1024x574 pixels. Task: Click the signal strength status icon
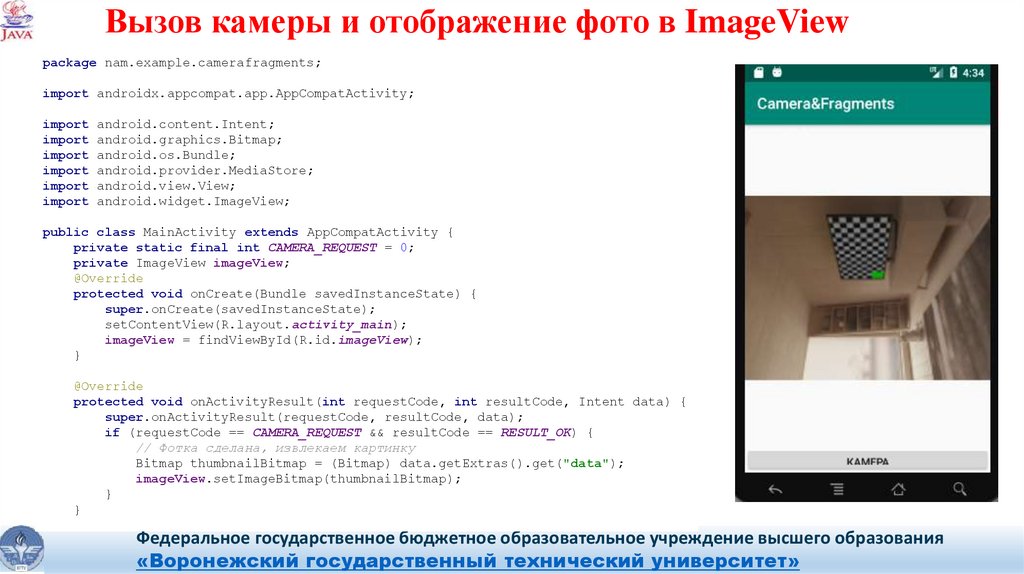coord(936,73)
